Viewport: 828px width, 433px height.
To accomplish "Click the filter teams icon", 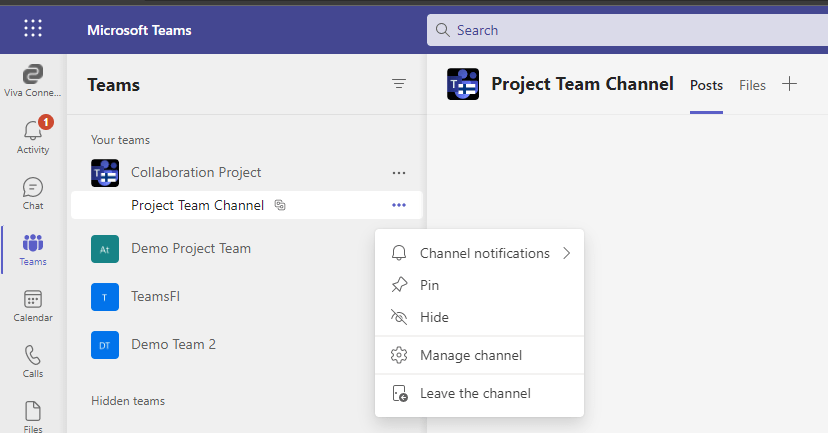I will click(x=399, y=84).
